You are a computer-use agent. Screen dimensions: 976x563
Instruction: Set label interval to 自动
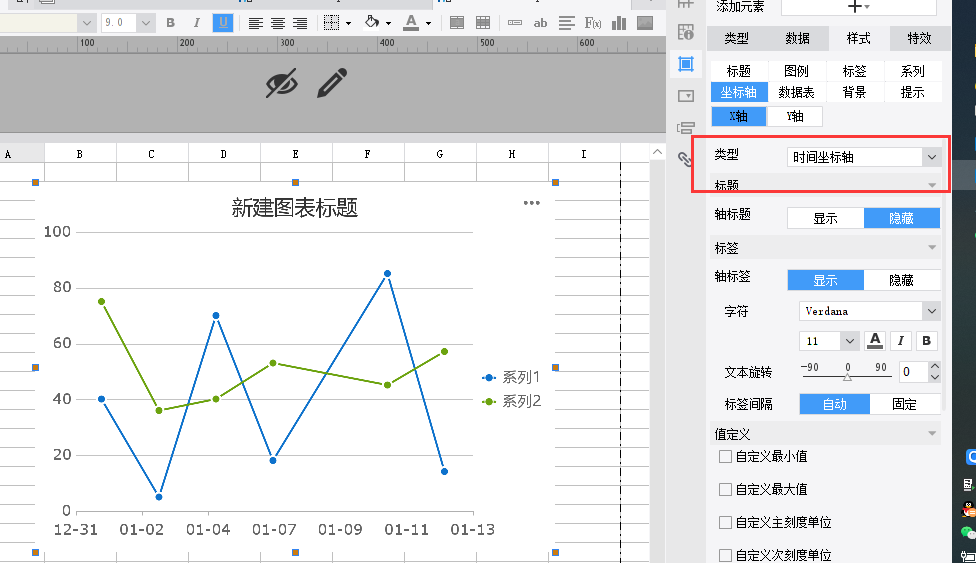tap(834, 404)
